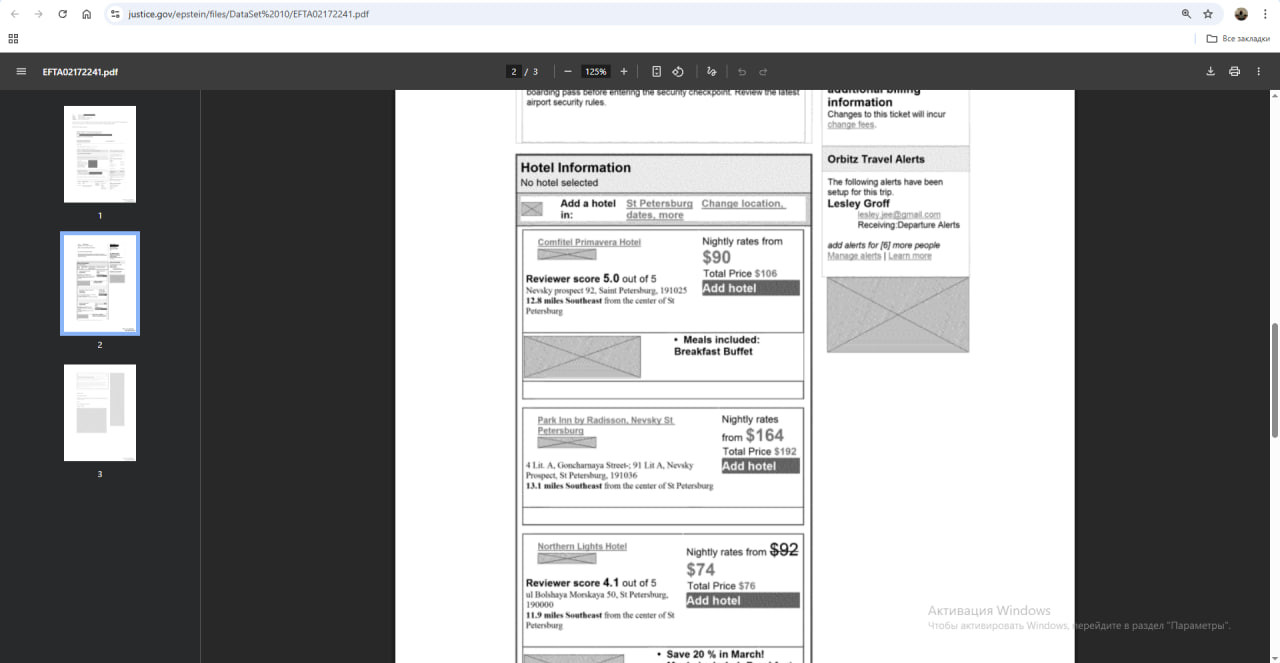The height and width of the screenshot is (663, 1280).
Task: Open the Chrome profile avatar
Action: [x=1241, y=14]
